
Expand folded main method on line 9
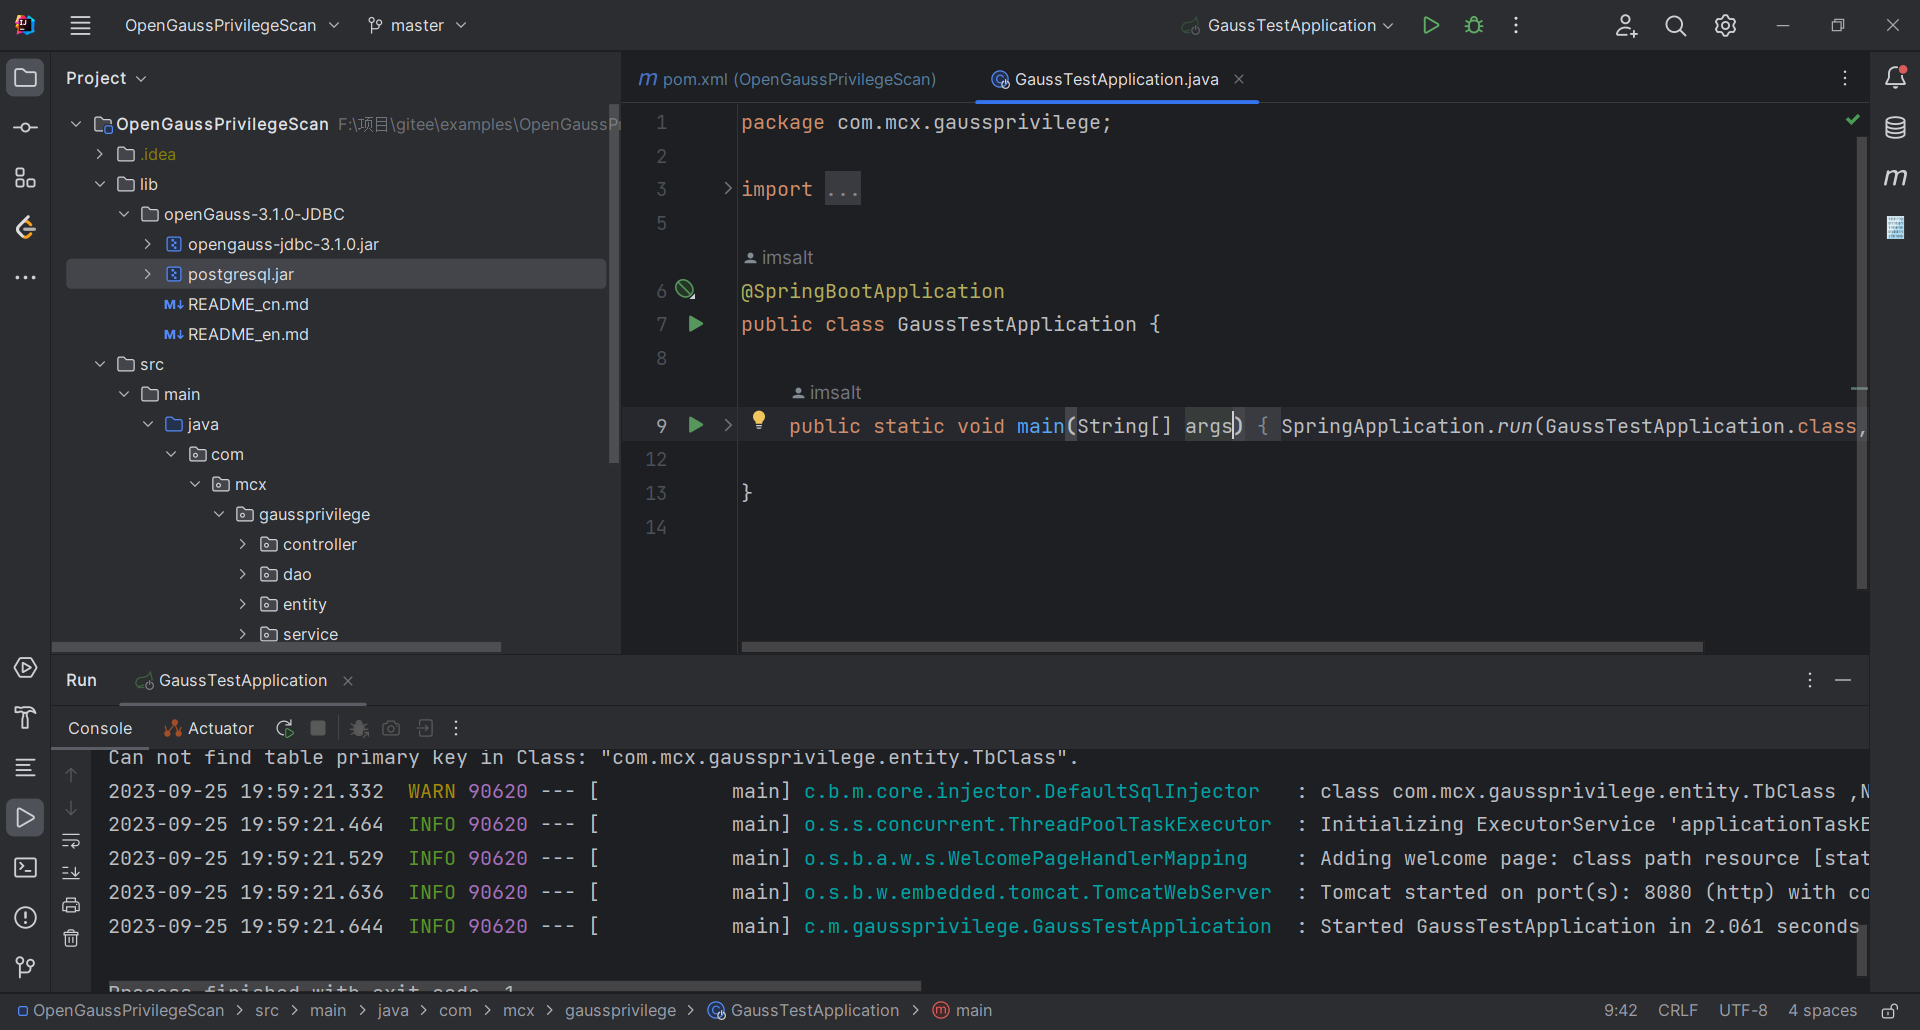728,425
